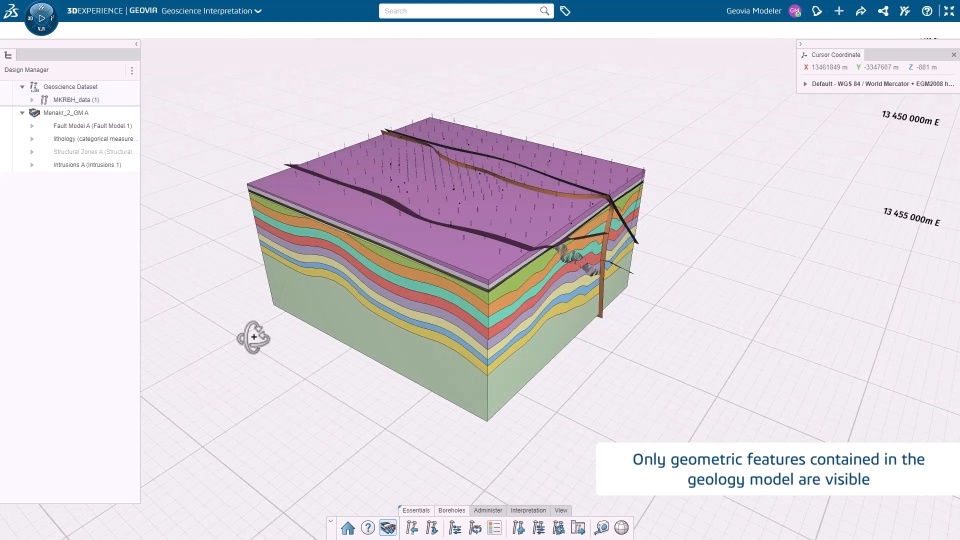Screen dimensions: 960x540
Task: Collapse the bottom action bar chevron
Action: 331,522
